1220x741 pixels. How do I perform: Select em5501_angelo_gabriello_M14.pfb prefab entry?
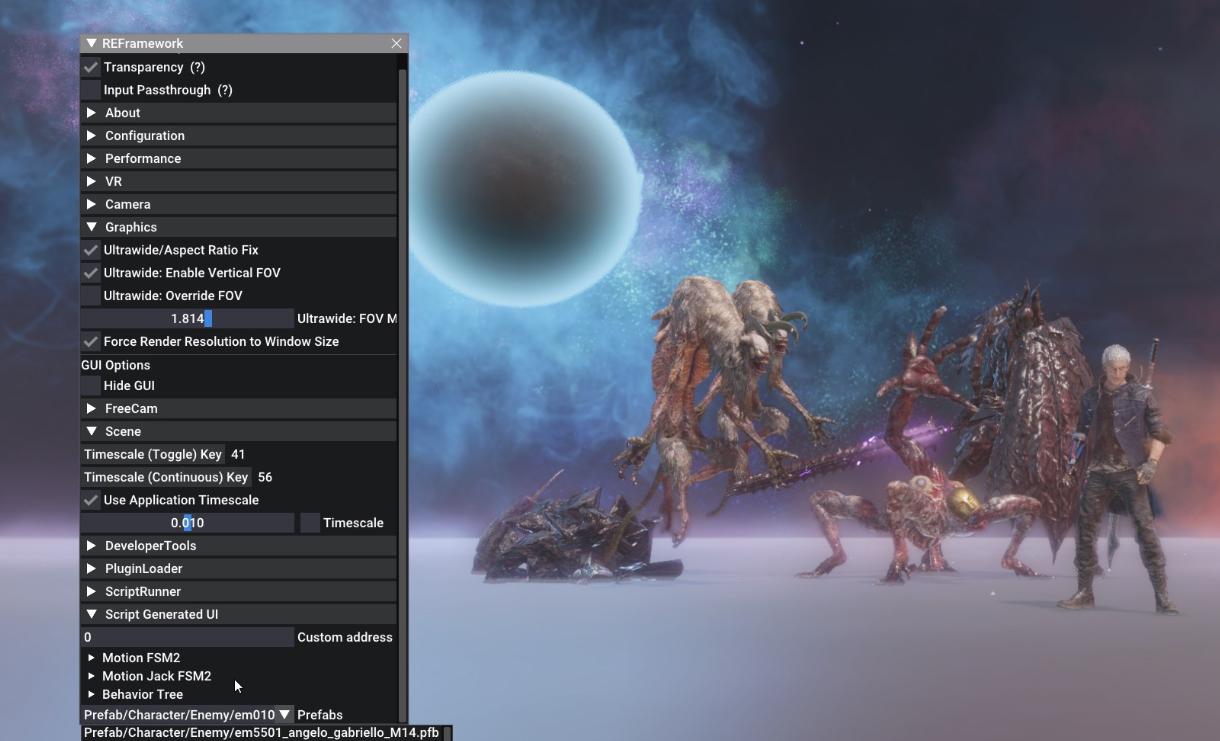[x=262, y=733]
